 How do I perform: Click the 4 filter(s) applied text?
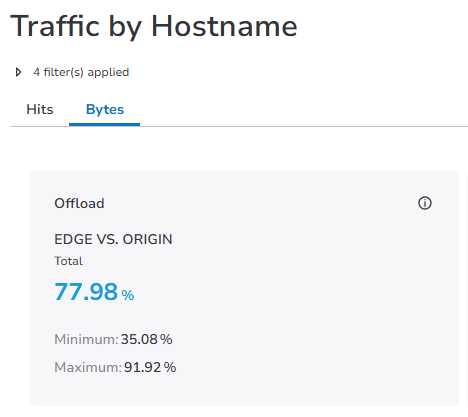(81, 72)
